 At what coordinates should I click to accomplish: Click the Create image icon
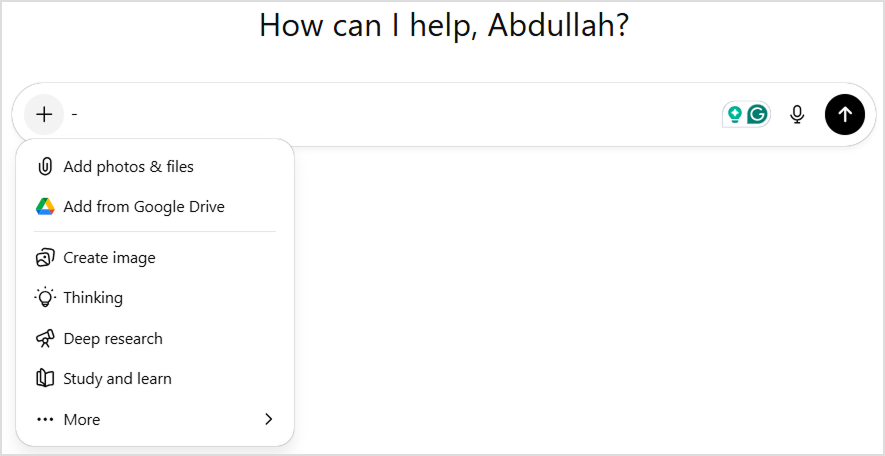click(x=45, y=258)
